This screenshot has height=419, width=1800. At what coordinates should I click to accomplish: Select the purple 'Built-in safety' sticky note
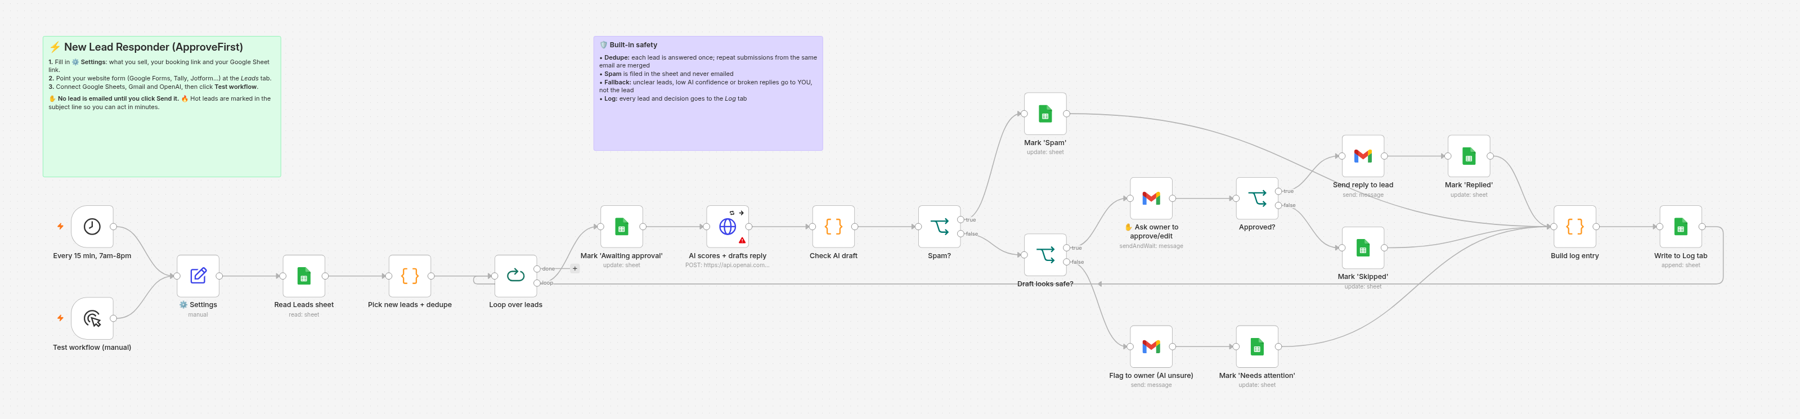[x=708, y=94]
